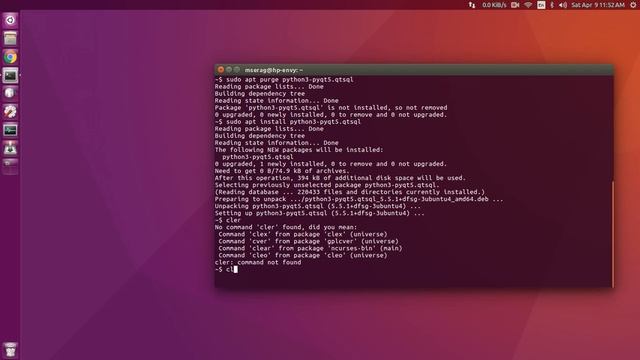Click 'Selecting previously unselected package' line
This screenshot has width=640, height=360.
(327, 185)
